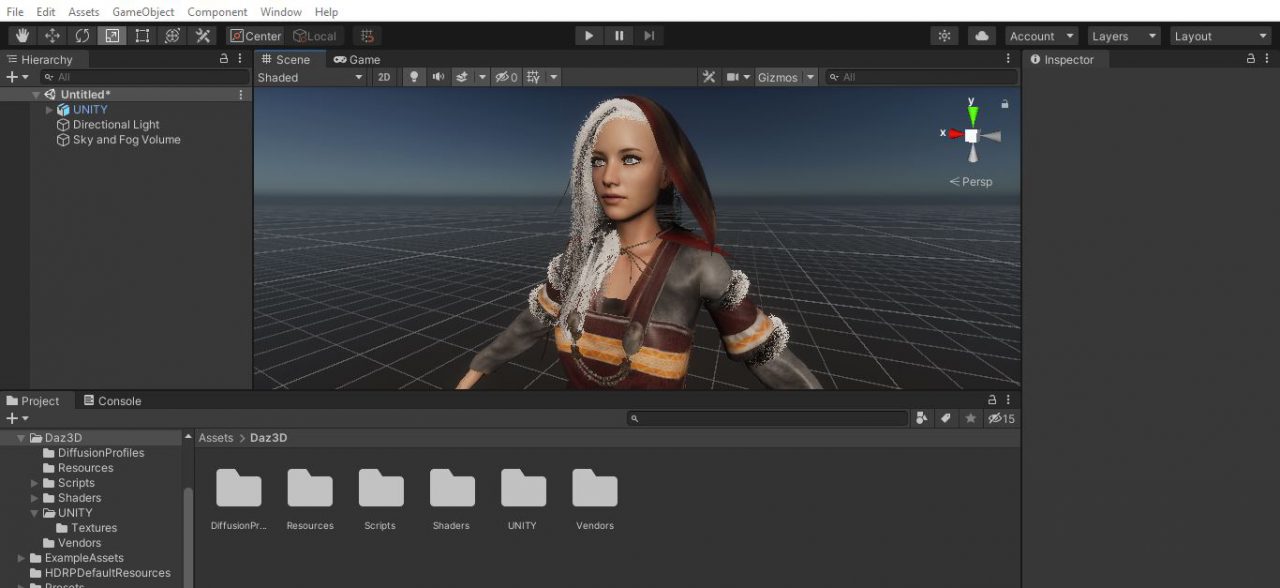Select the Rect transform tool
The height and width of the screenshot is (588, 1280).
pos(141,35)
